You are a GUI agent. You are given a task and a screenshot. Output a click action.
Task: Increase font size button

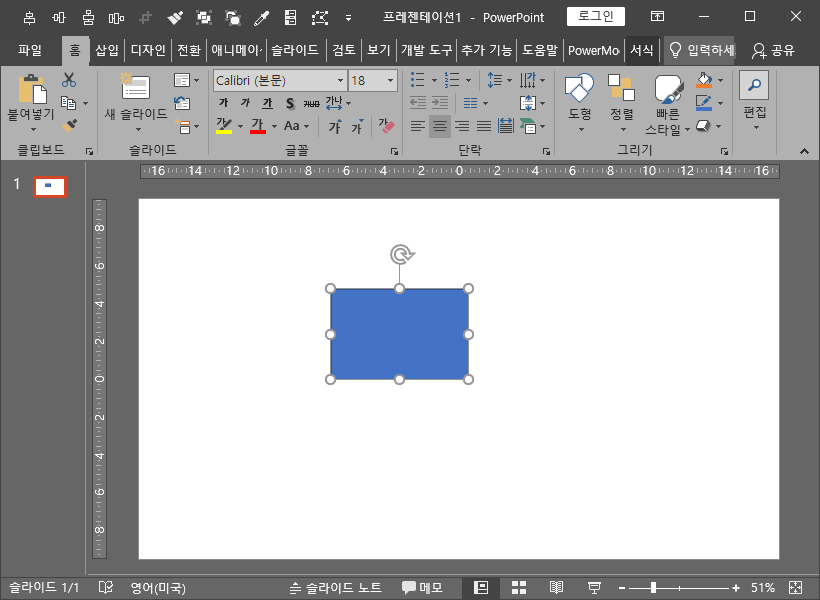click(x=335, y=126)
